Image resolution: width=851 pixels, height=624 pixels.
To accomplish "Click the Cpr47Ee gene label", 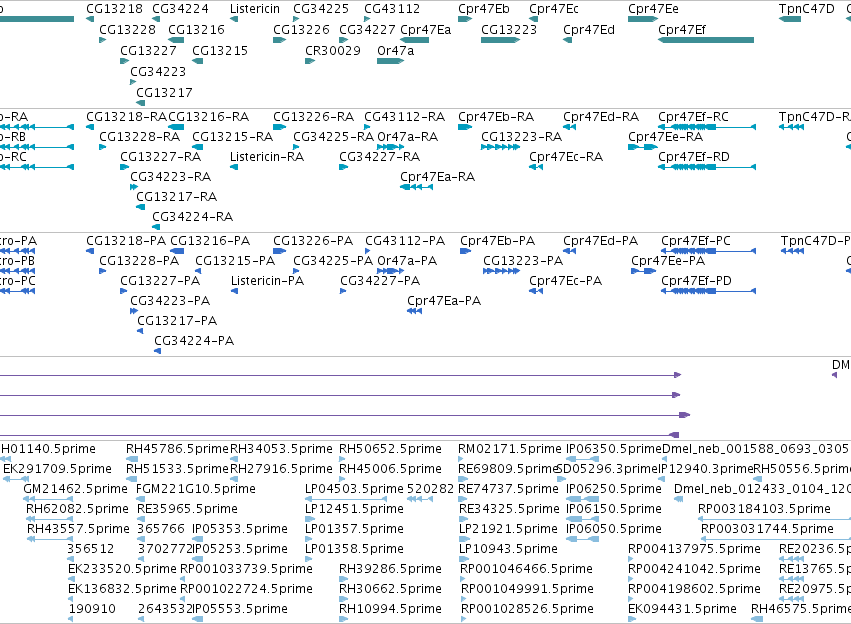I will pyautogui.click(x=653, y=9).
